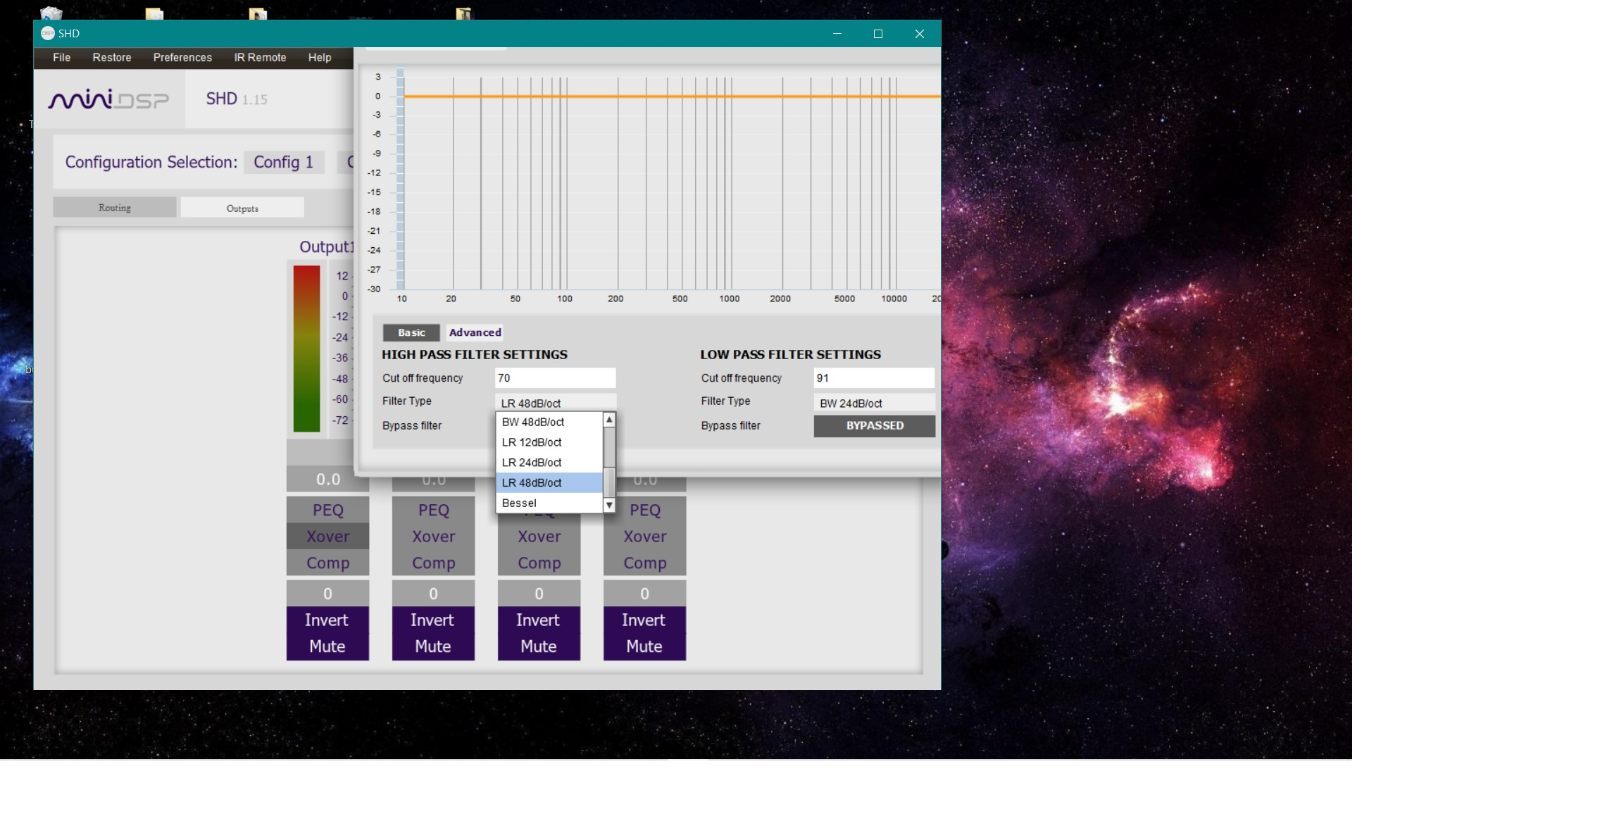The width and height of the screenshot is (1600, 814).
Task: Click the Output1 level meter bar
Action: click(306, 348)
